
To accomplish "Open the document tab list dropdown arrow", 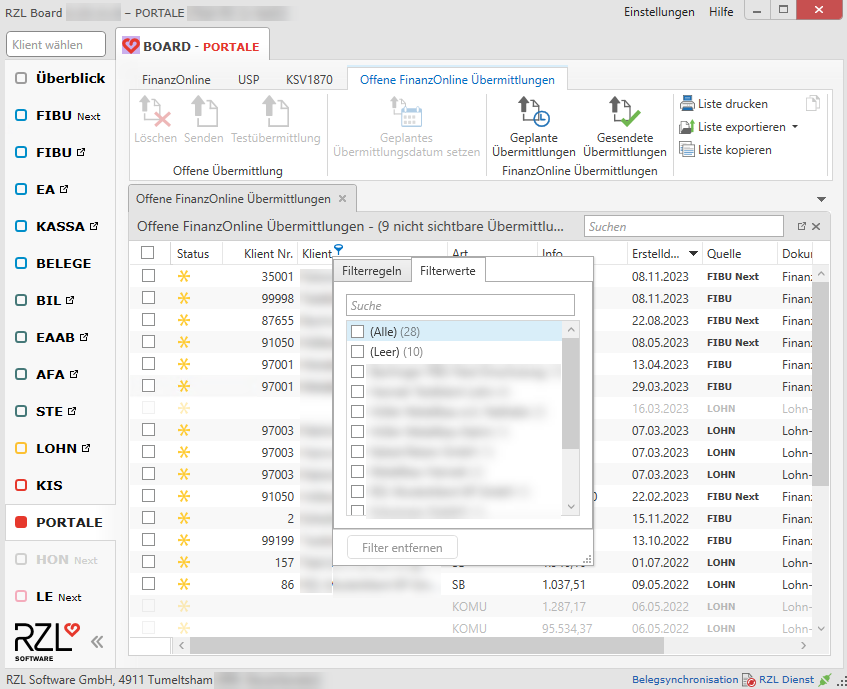I will coord(822,199).
